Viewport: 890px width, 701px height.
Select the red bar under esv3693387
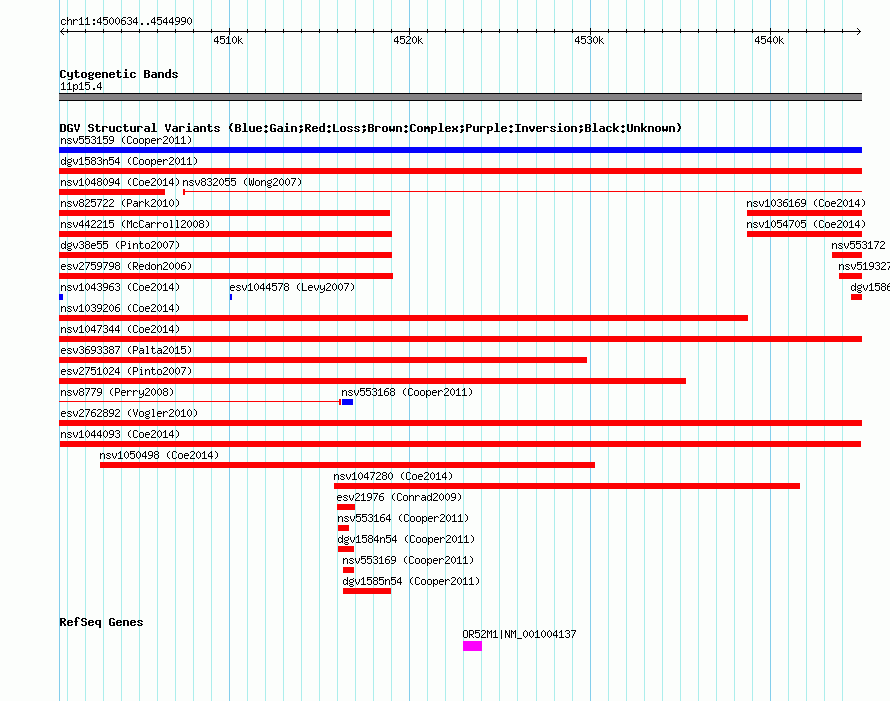point(323,360)
